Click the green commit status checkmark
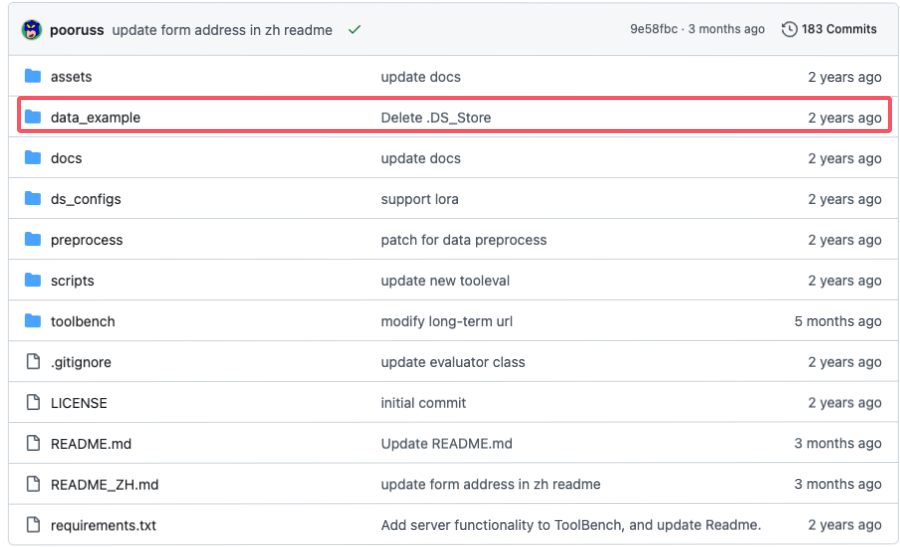 pos(354,30)
